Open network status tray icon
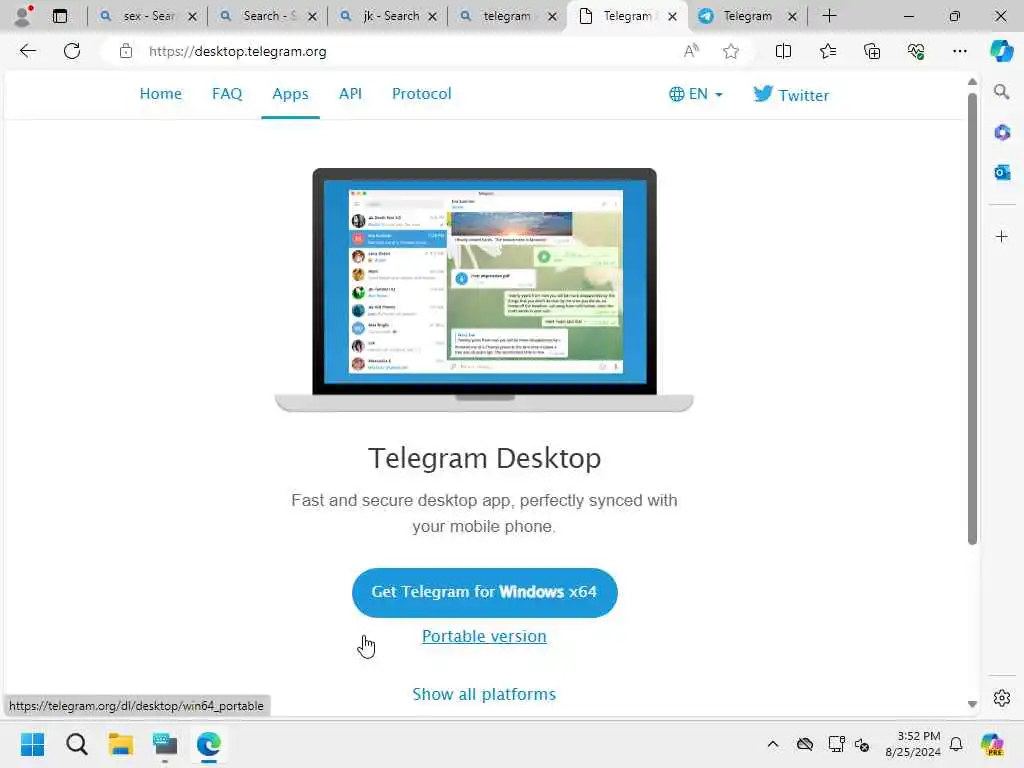1024x768 pixels. 837,744
